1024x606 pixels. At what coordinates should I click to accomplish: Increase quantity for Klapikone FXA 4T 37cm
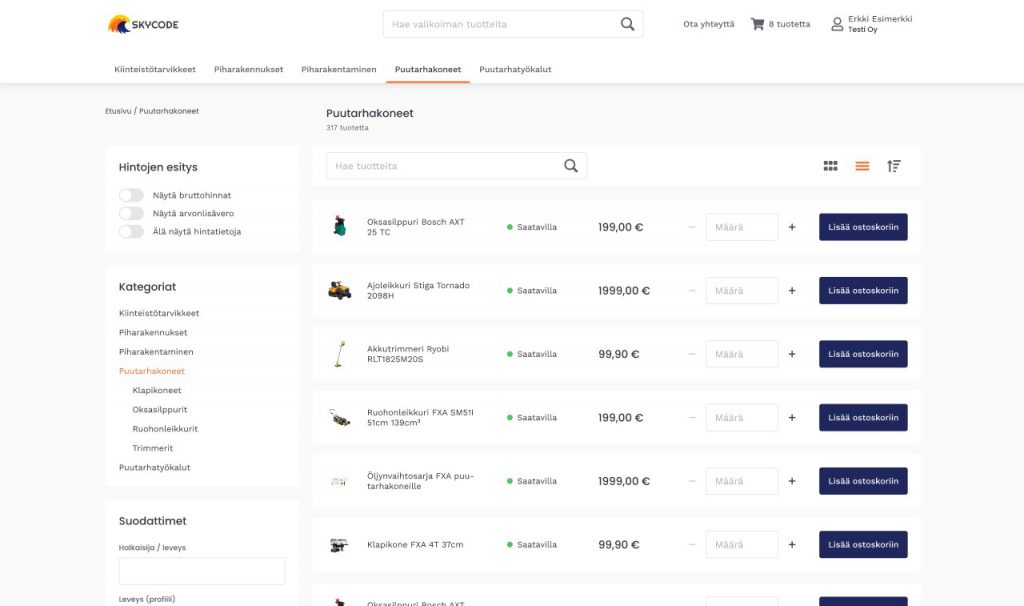pos(792,545)
